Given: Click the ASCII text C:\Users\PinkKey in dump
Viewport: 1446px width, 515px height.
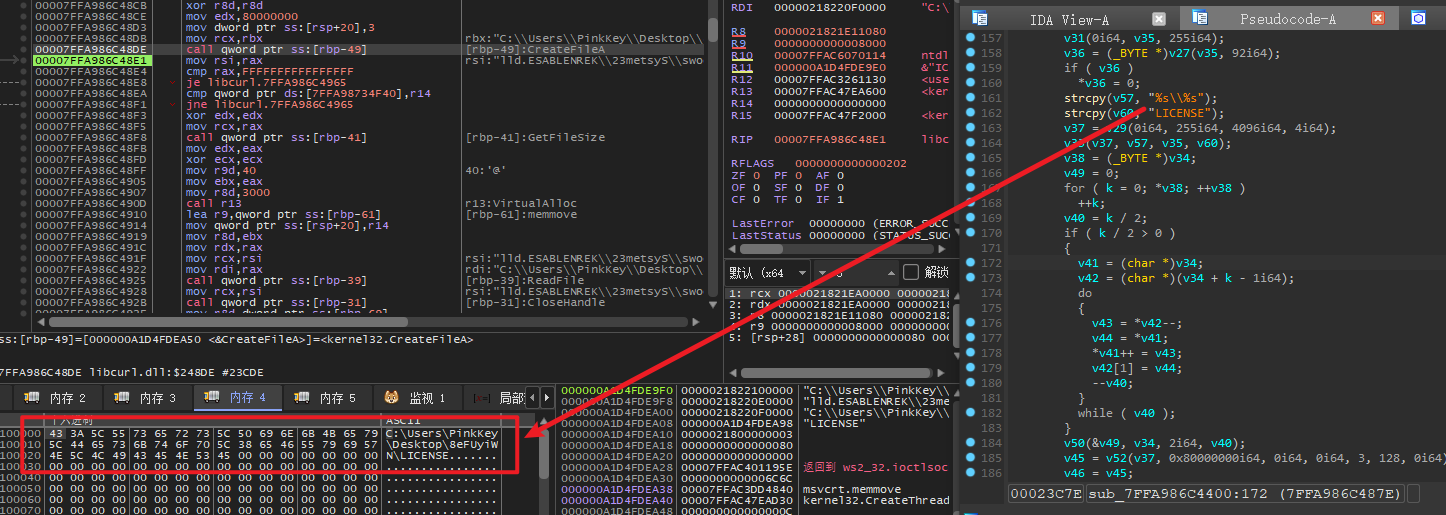Looking at the screenshot, I should pyautogui.click(x=441, y=432).
